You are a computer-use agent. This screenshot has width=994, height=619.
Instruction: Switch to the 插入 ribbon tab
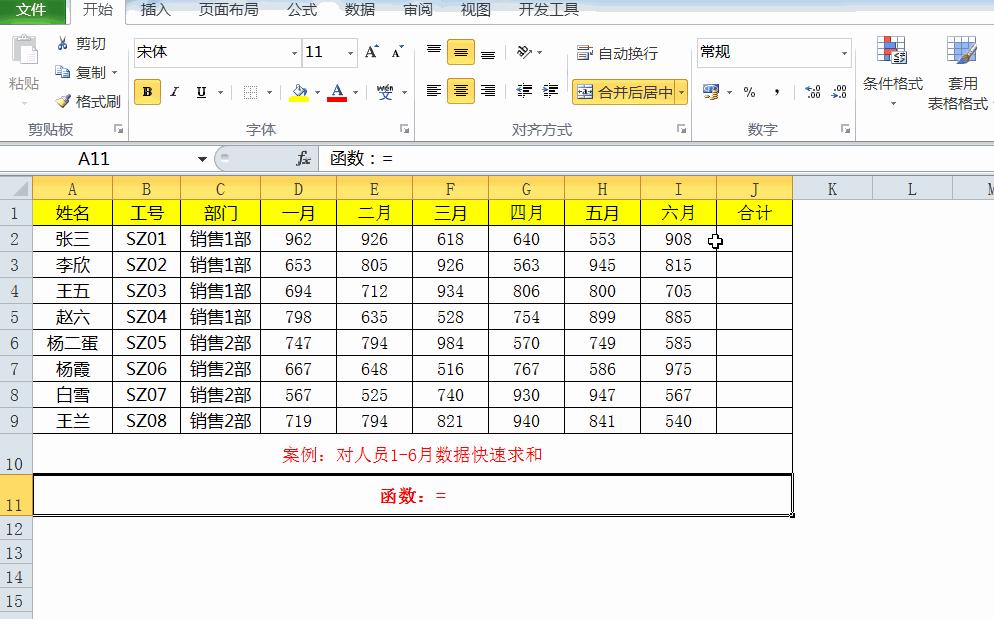(153, 11)
